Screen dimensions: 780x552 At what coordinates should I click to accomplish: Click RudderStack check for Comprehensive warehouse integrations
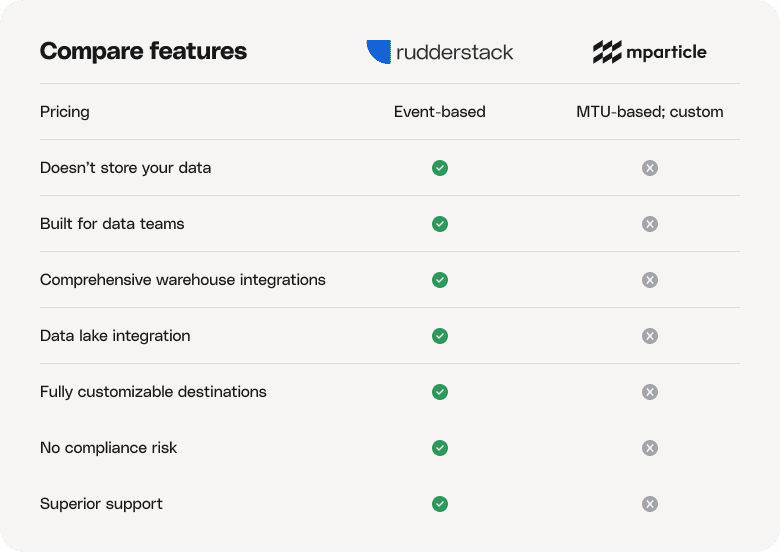(x=440, y=280)
